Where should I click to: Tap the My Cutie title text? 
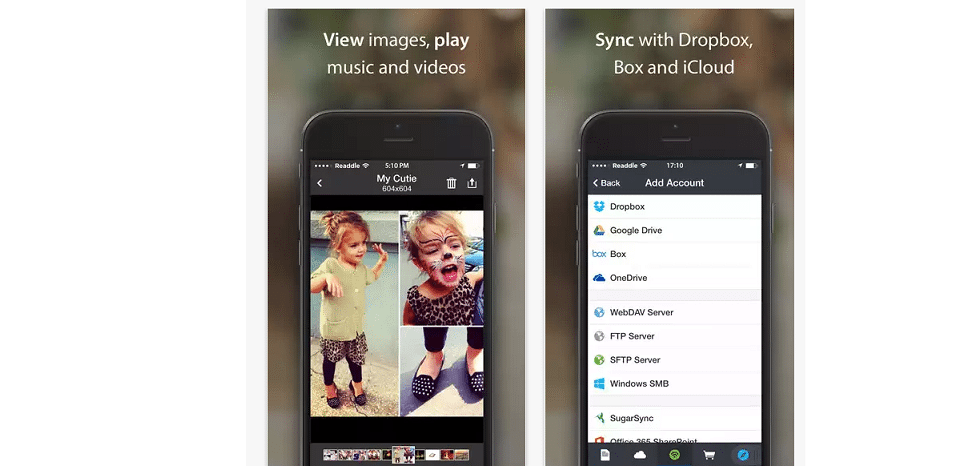coord(397,178)
